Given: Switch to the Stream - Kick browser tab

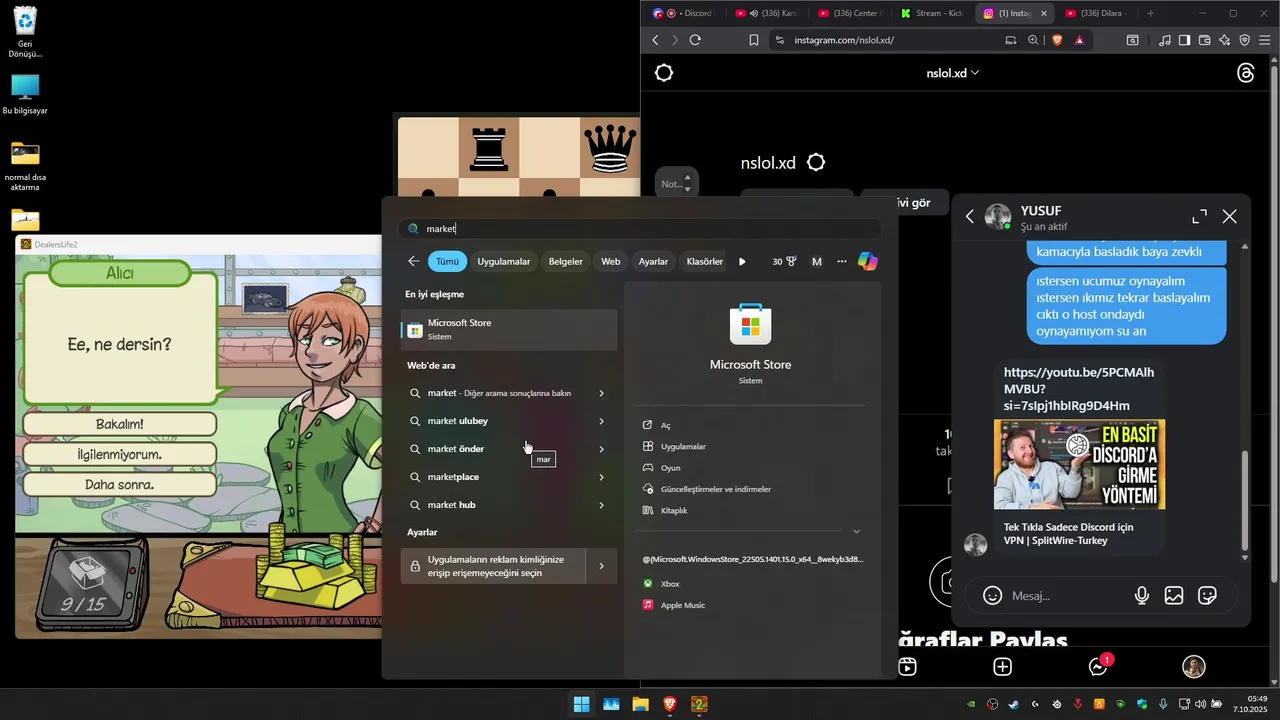Looking at the screenshot, I should (932, 13).
